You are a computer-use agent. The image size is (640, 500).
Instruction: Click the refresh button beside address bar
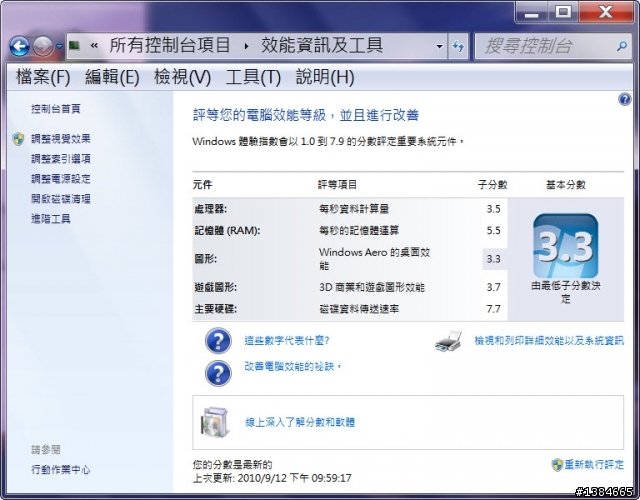tap(458, 46)
